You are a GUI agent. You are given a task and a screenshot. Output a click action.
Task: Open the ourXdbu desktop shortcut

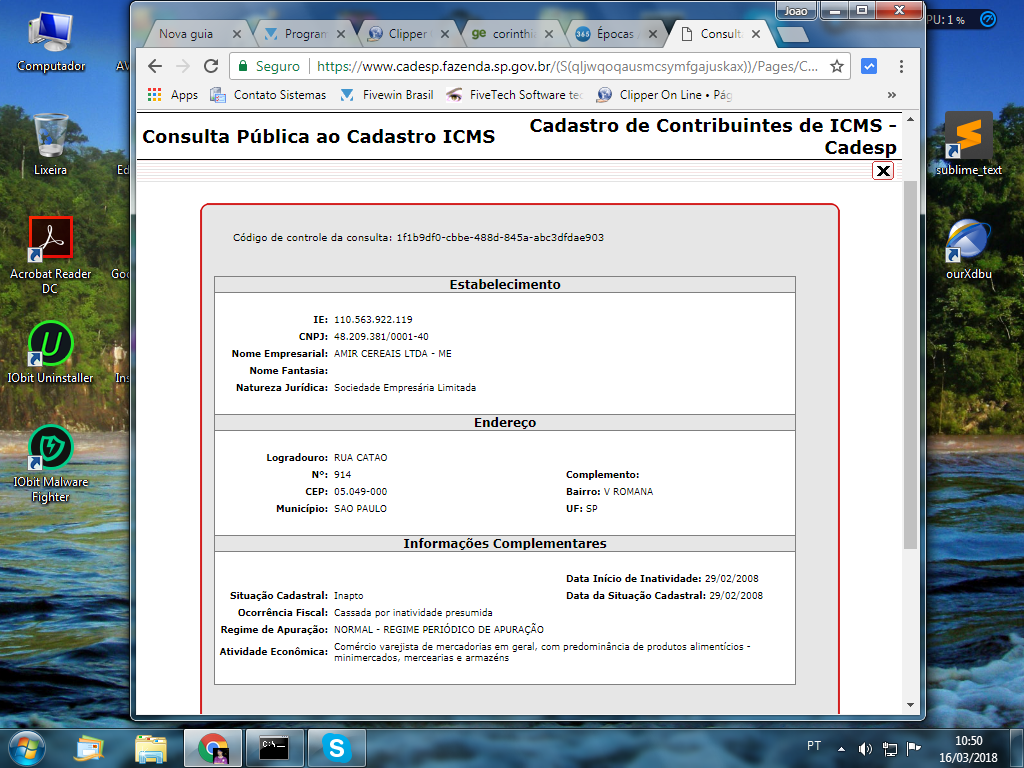point(968,249)
